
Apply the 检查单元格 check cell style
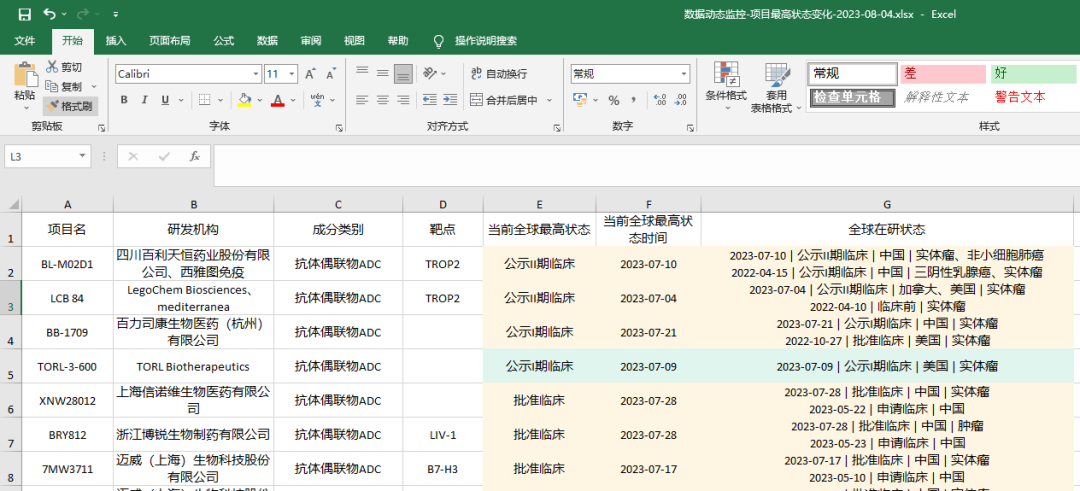point(853,97)
